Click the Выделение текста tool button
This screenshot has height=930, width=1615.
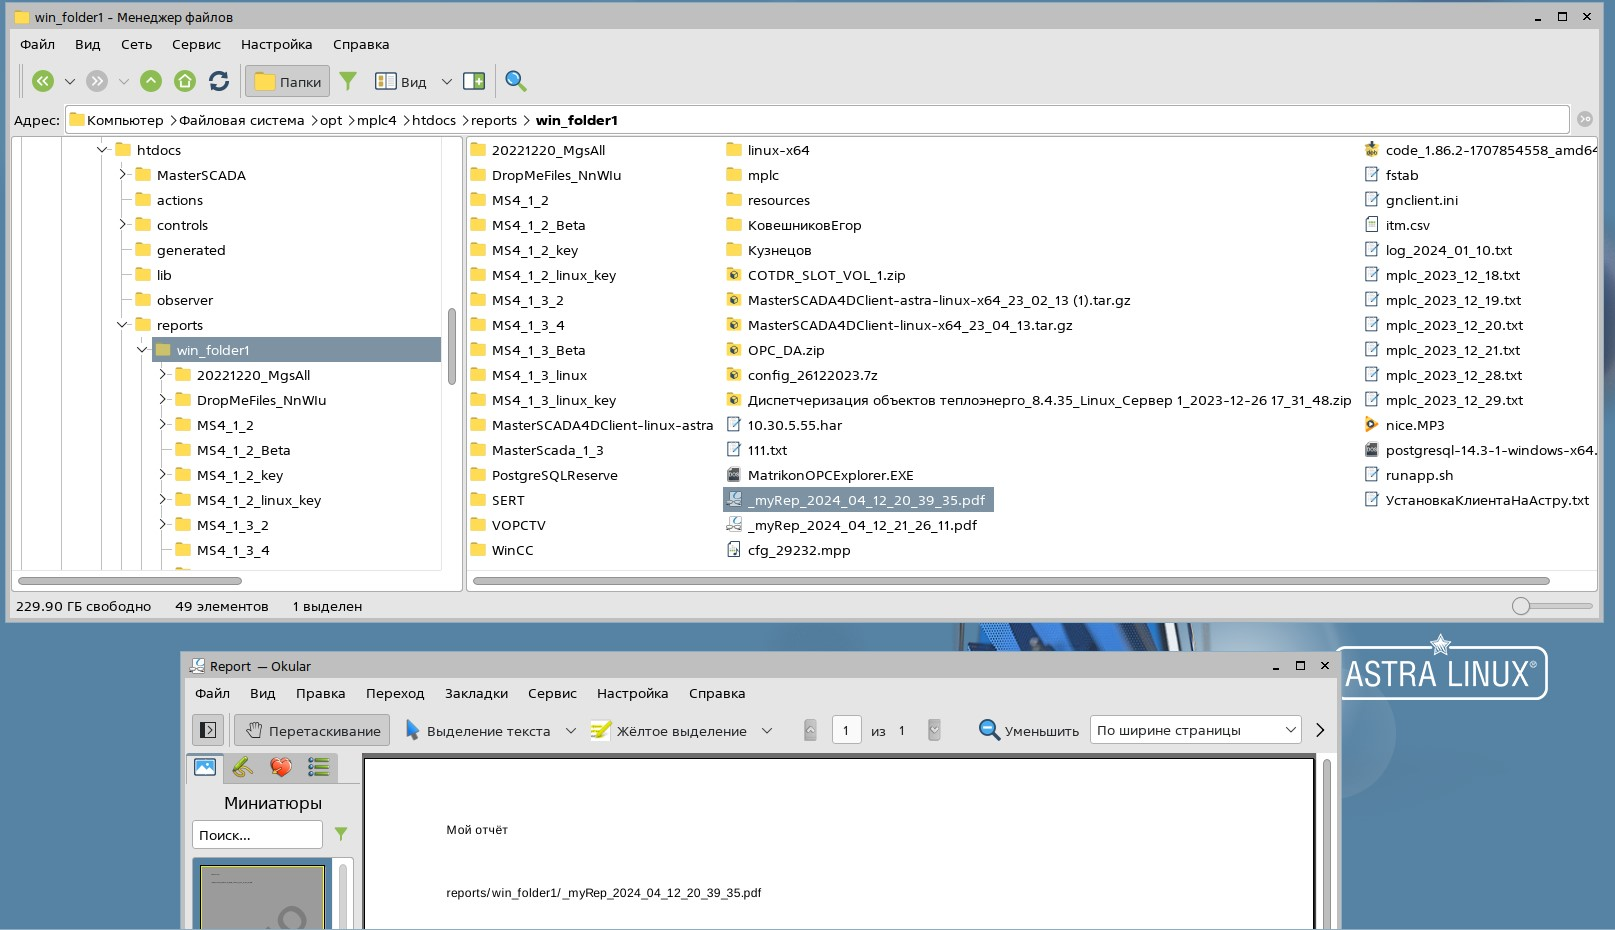click(x=478, y=731)
